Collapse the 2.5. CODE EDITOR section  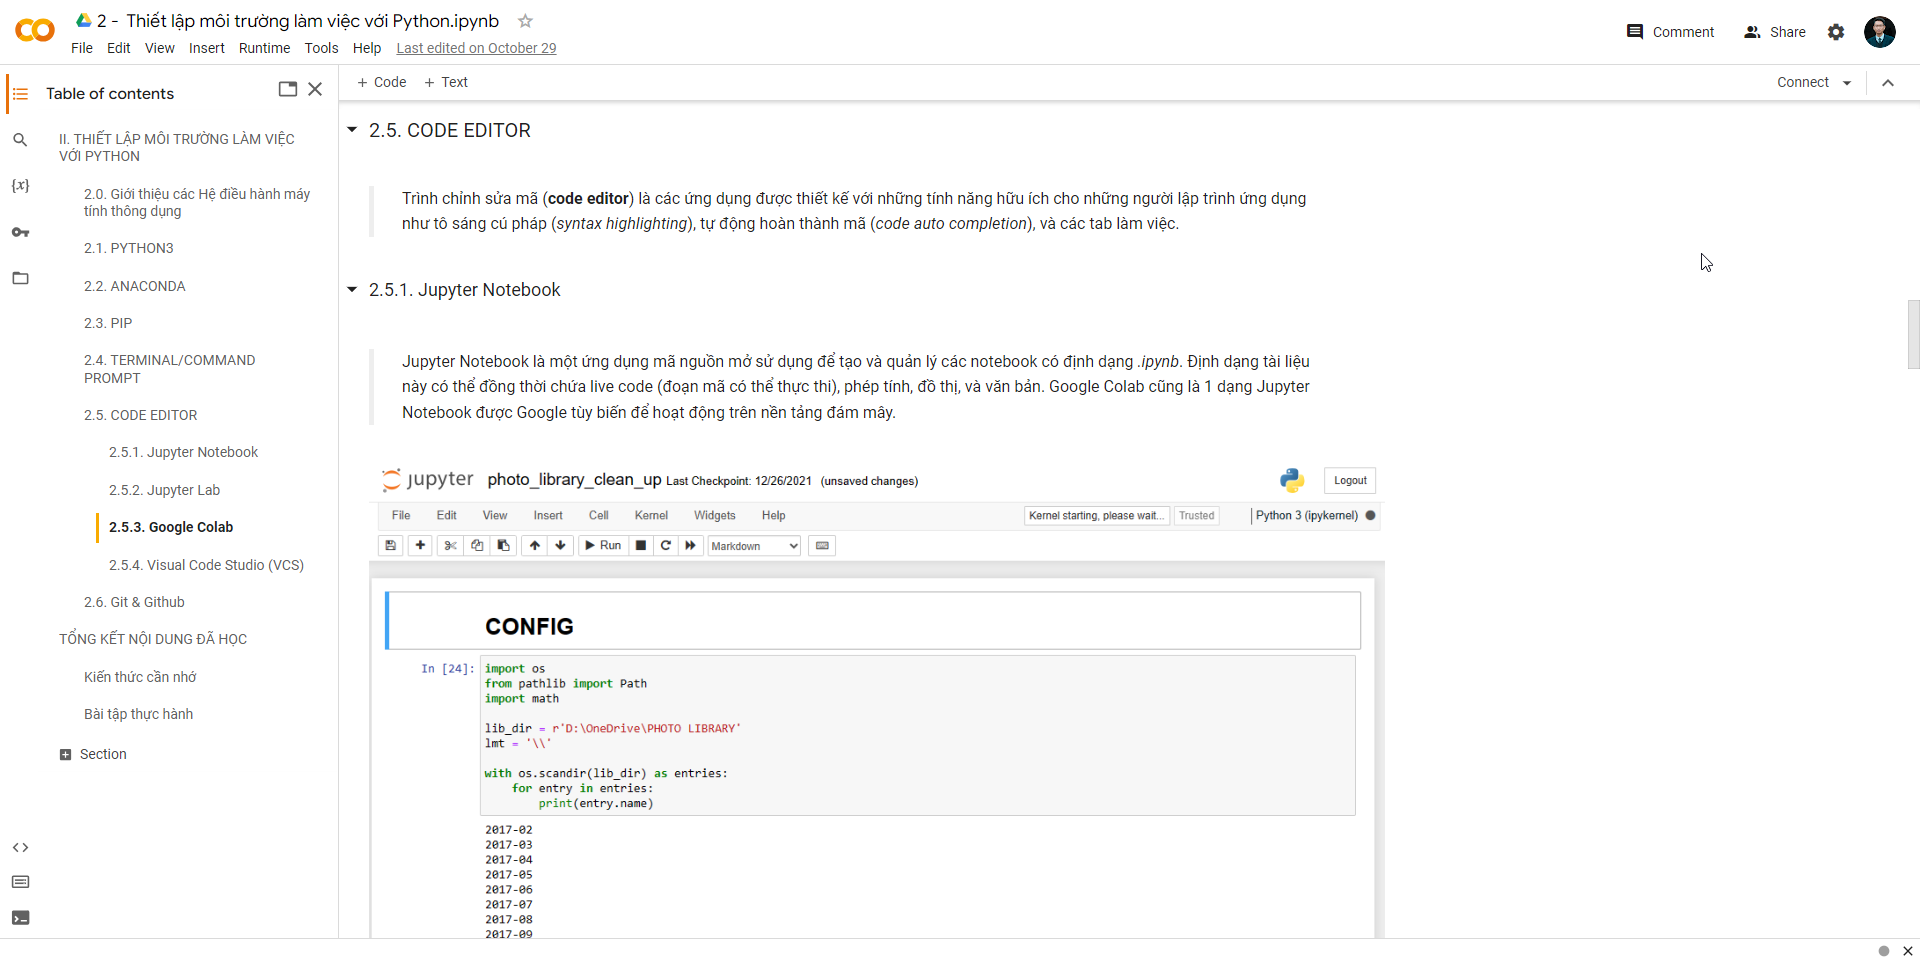(x=352, y=129)
